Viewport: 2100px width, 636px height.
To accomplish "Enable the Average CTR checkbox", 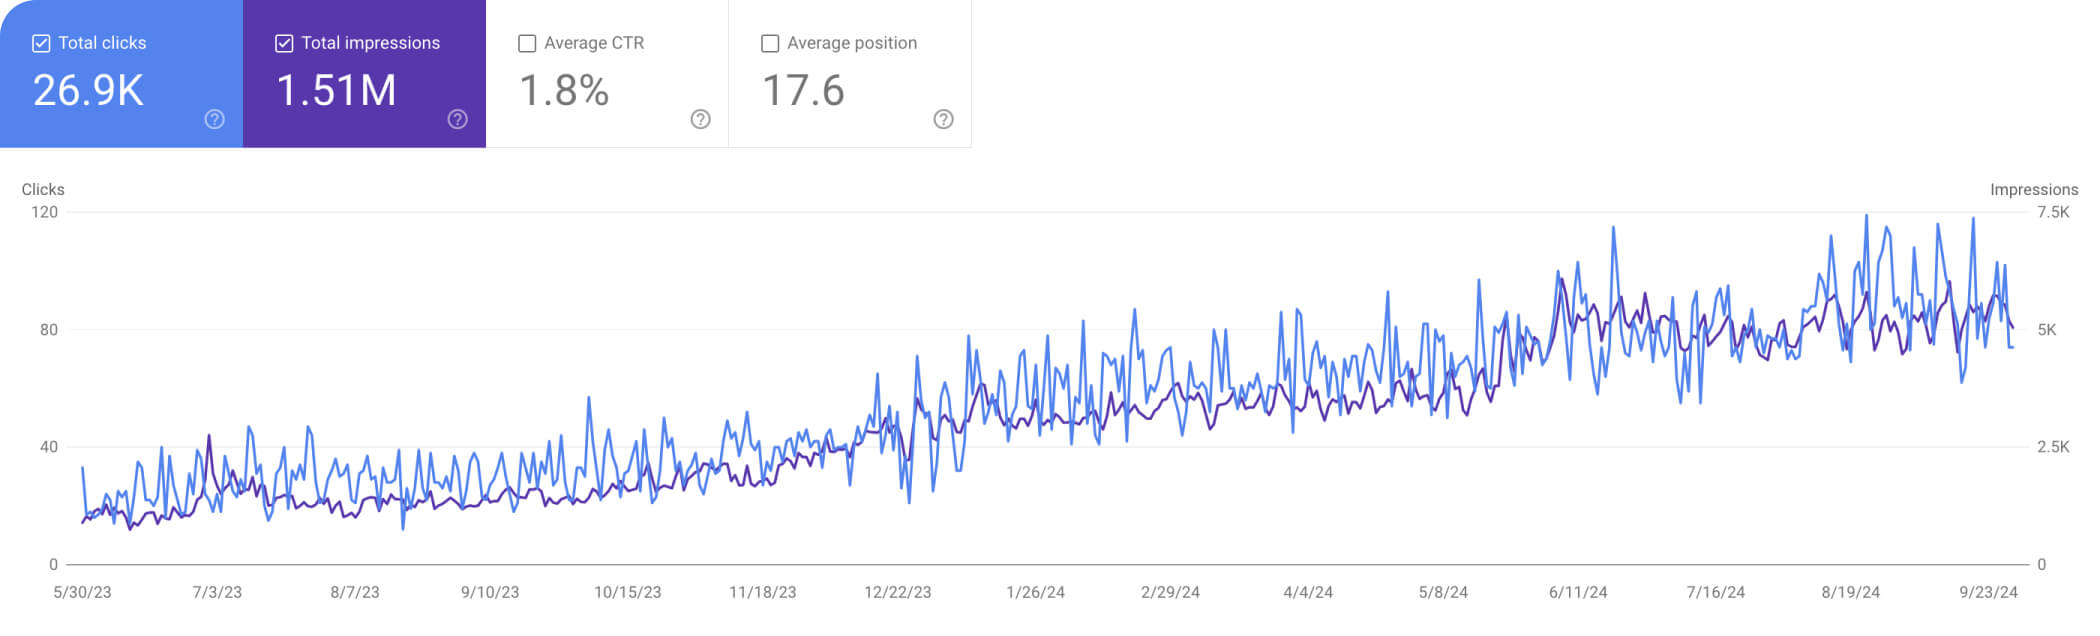I will coord(527,43).
